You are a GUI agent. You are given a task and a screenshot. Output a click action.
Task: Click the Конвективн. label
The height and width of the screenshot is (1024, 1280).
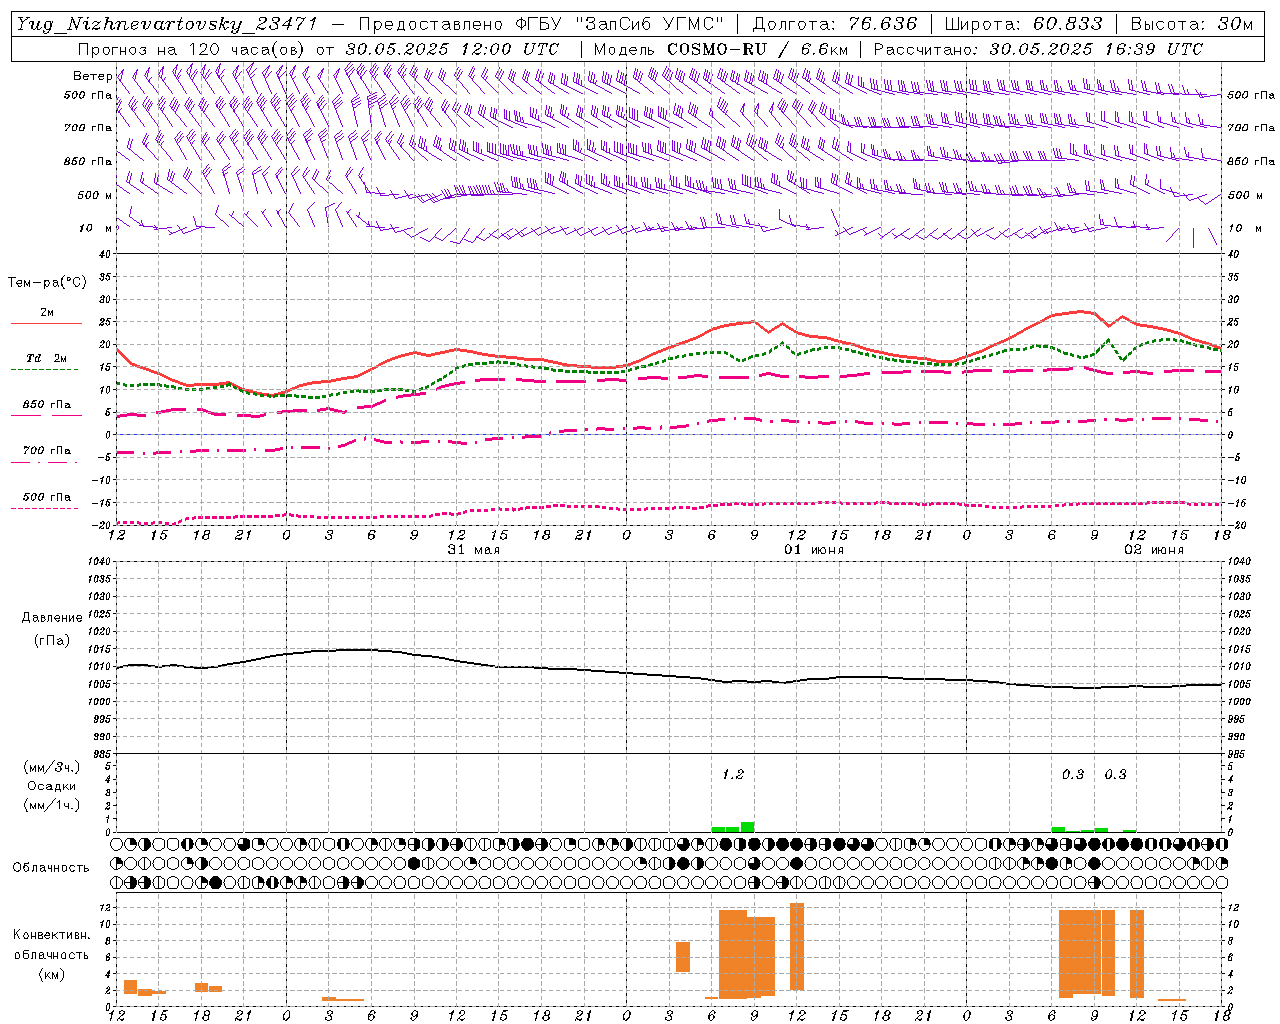tap(51, 935)
